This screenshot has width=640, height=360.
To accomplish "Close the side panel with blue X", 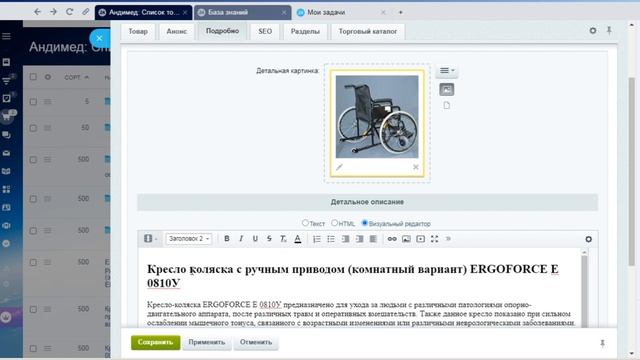I will click(x=99, y=38).
